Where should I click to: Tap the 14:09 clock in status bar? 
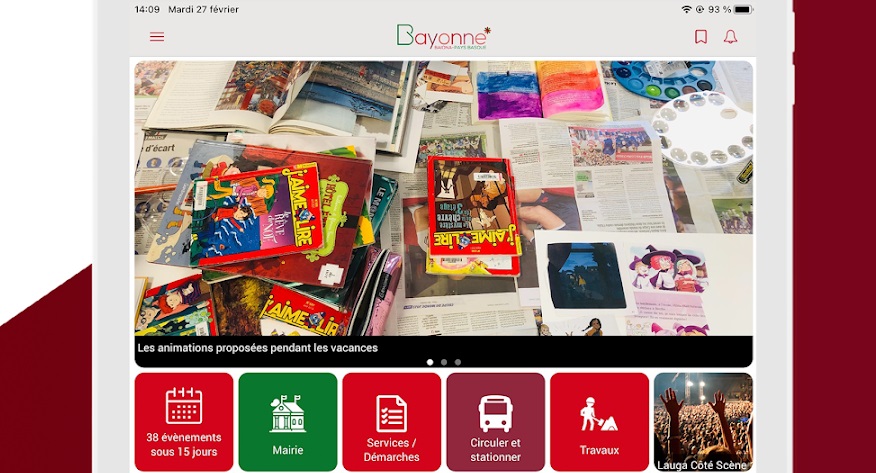click(x=147, y=9)
